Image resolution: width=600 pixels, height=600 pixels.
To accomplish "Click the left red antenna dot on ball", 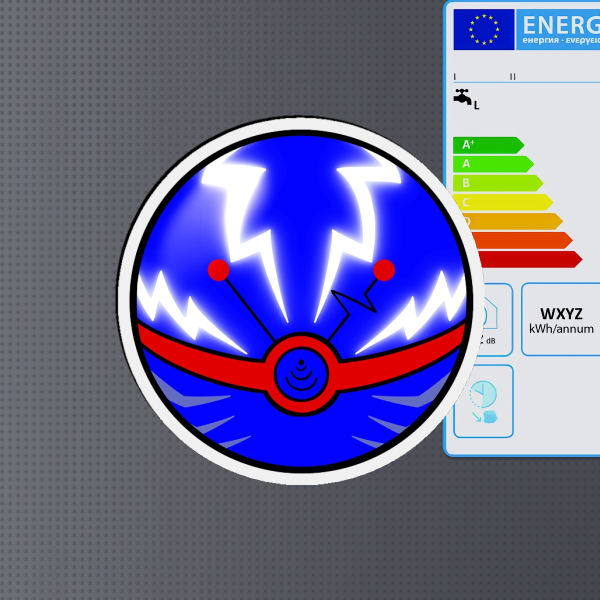I will click(218, 270).
